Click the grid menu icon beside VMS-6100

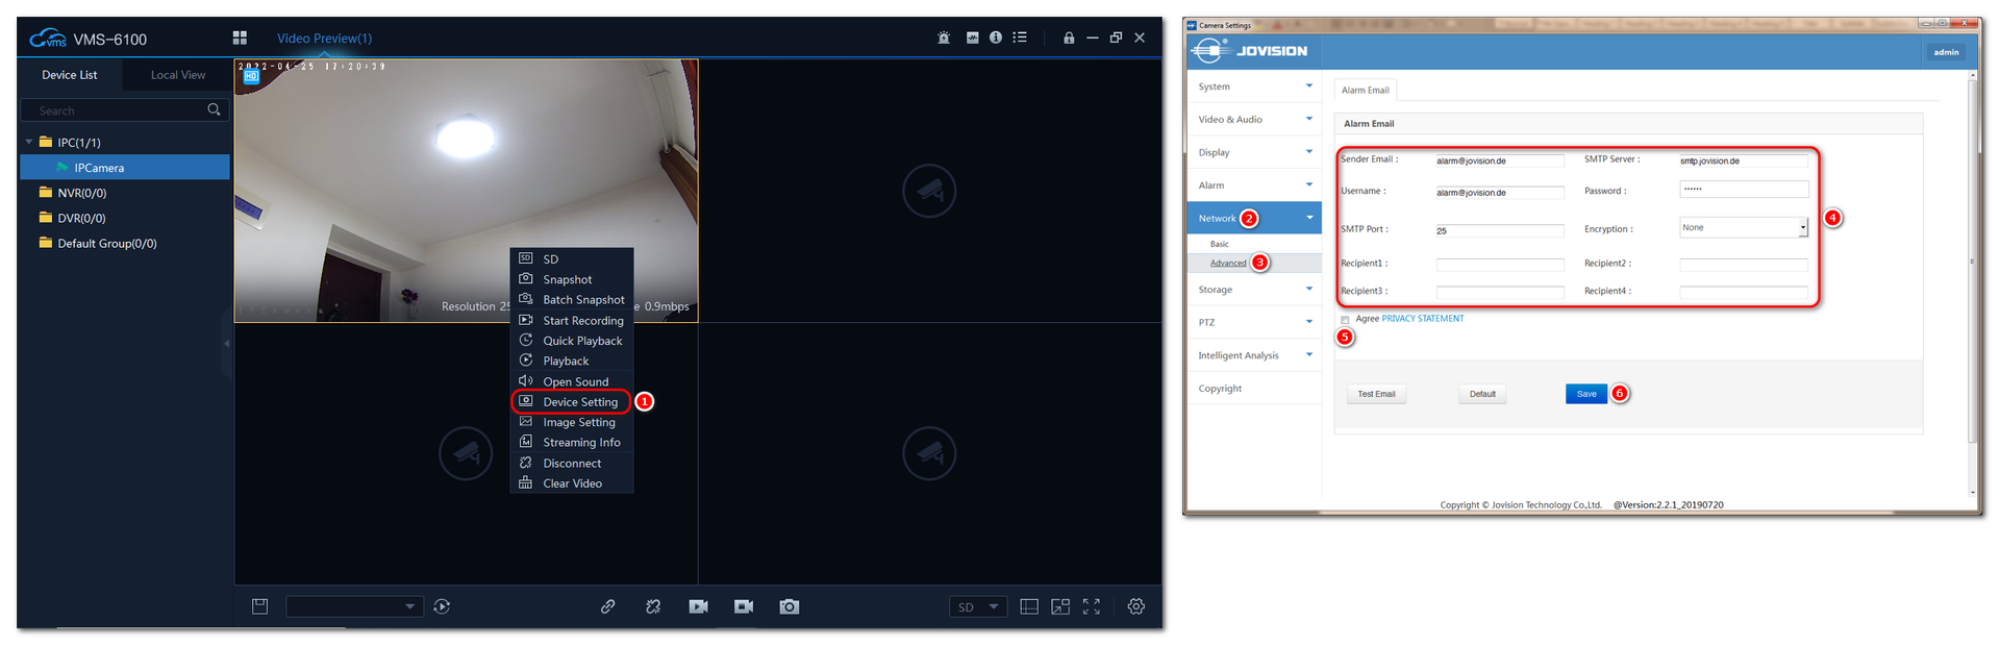click(x=240, y=38)
